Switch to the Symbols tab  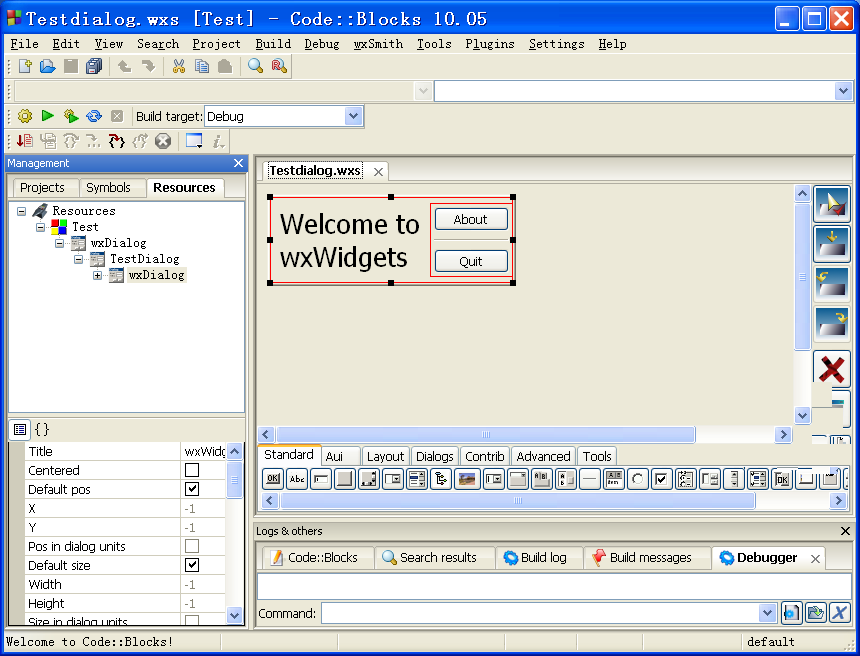(108, 188)
